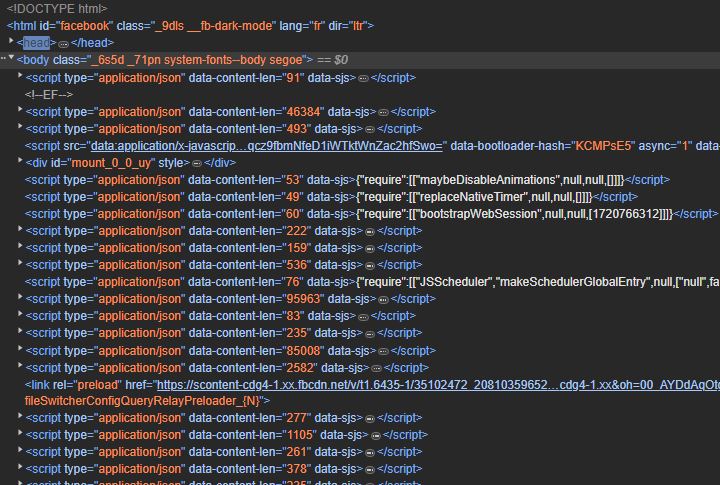This screenshot has width=720, height=485.
Task: Click ellipsis badge of script len 95963
Action: (x=383, y=299)
